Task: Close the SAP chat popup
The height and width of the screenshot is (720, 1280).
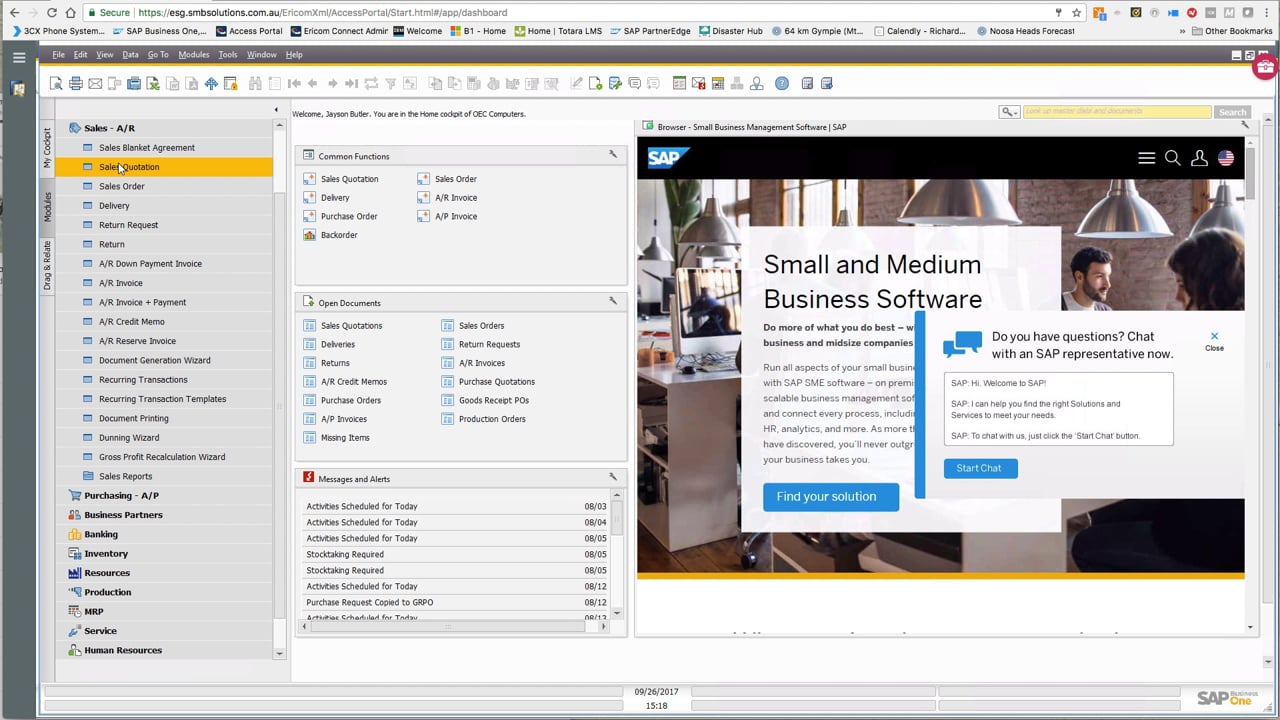Action: tap(1214, 341)
